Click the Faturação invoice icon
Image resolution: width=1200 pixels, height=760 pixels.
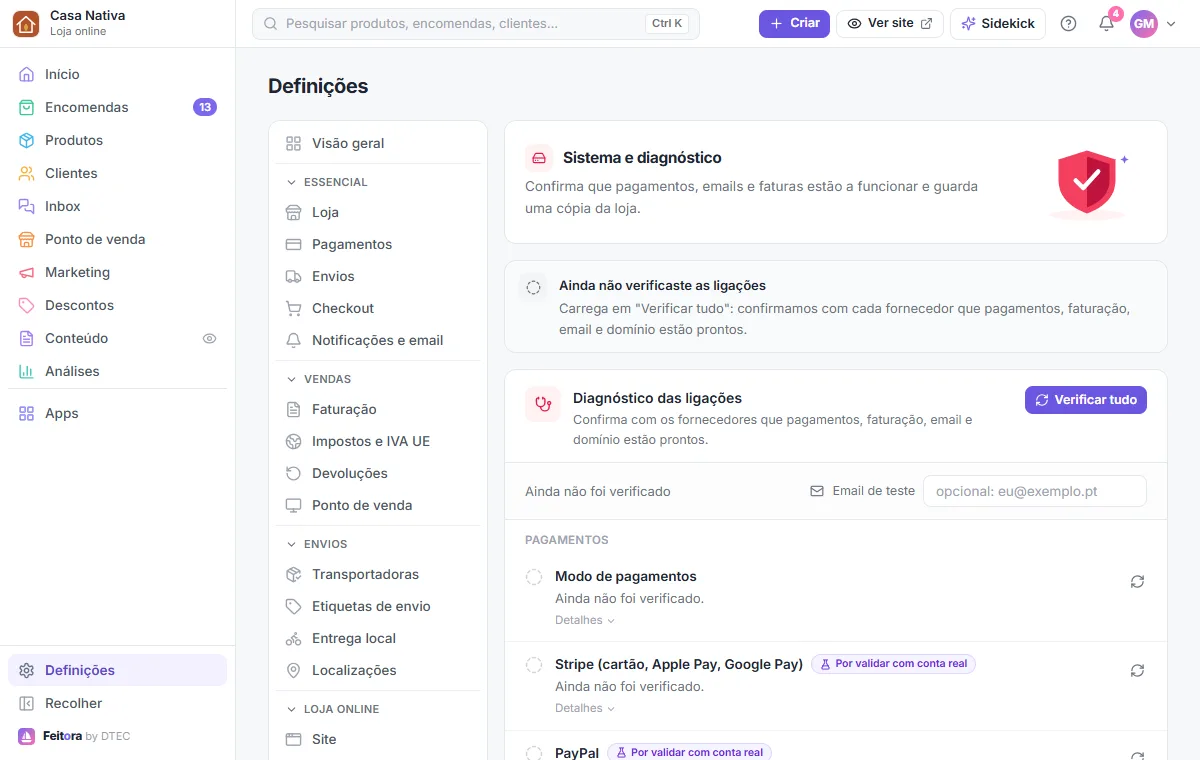point(293,409)
